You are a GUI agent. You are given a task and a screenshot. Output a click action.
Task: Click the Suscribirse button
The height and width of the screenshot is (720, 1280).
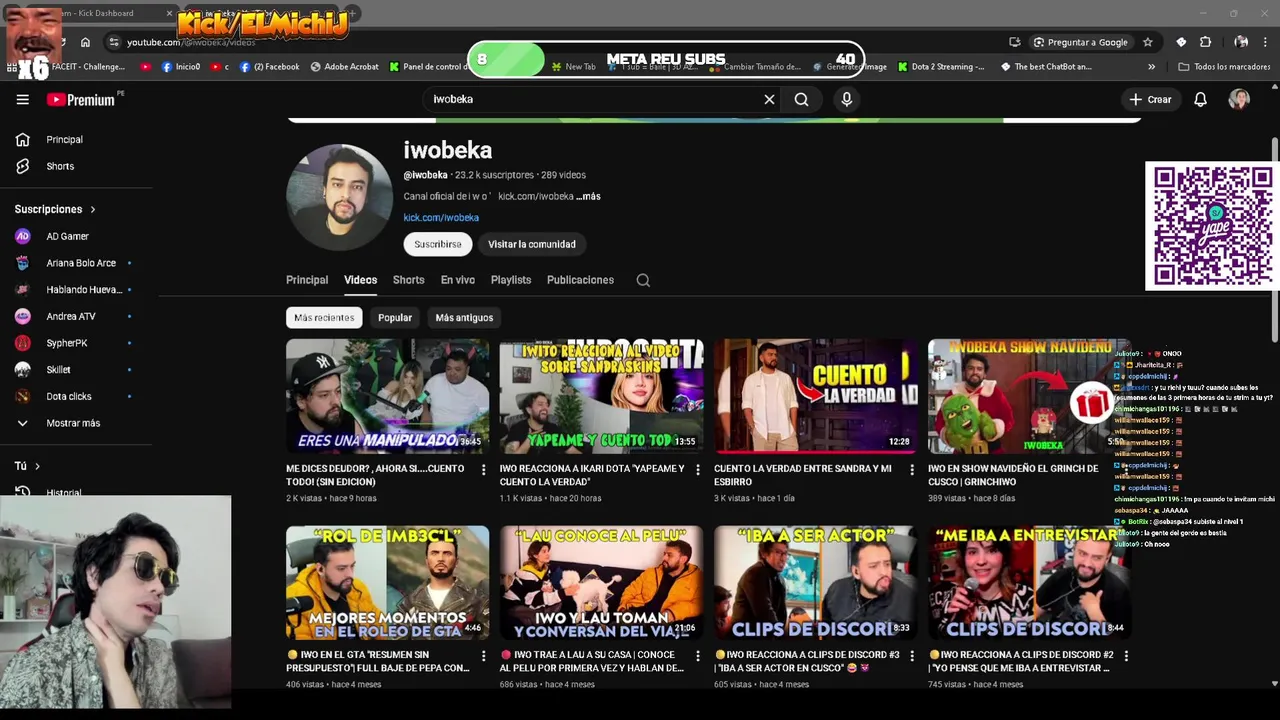coord(438,244)
